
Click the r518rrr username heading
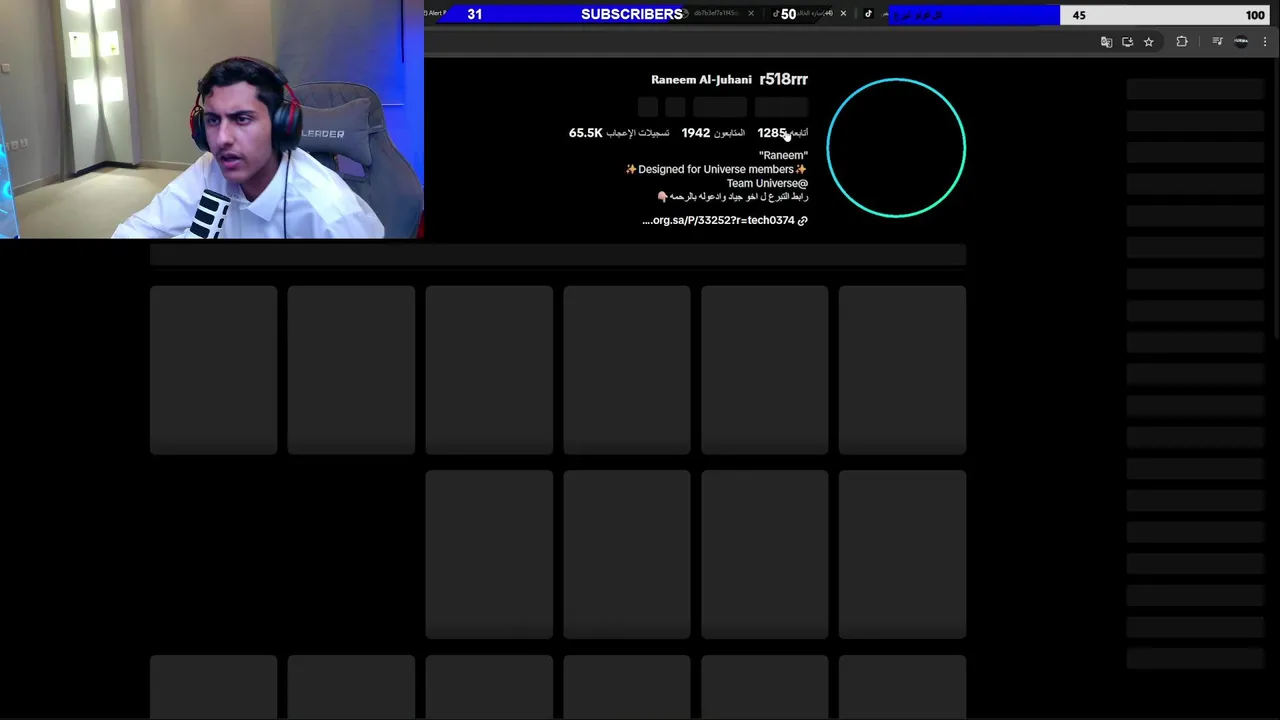tap(783, 79)
